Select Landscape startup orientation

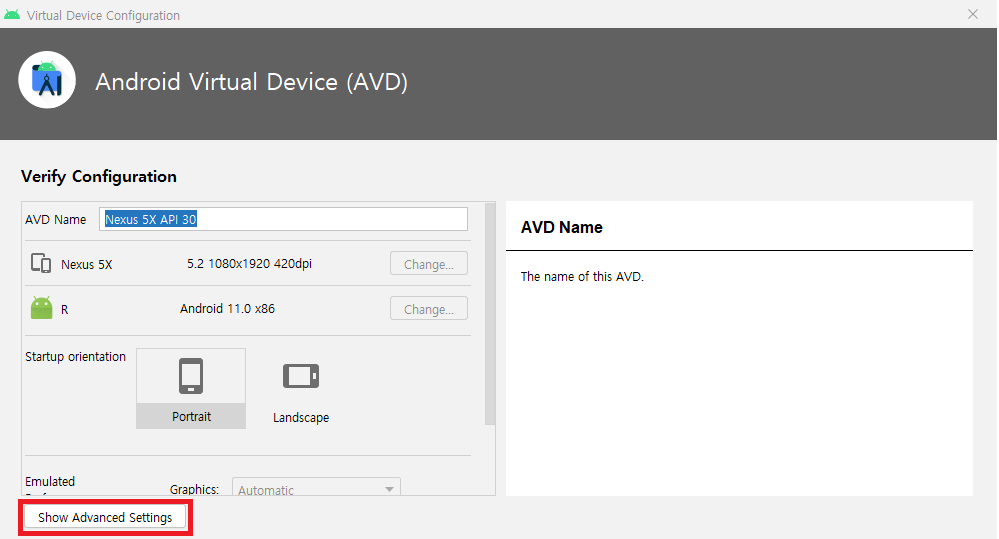click(x=301, y=389)
